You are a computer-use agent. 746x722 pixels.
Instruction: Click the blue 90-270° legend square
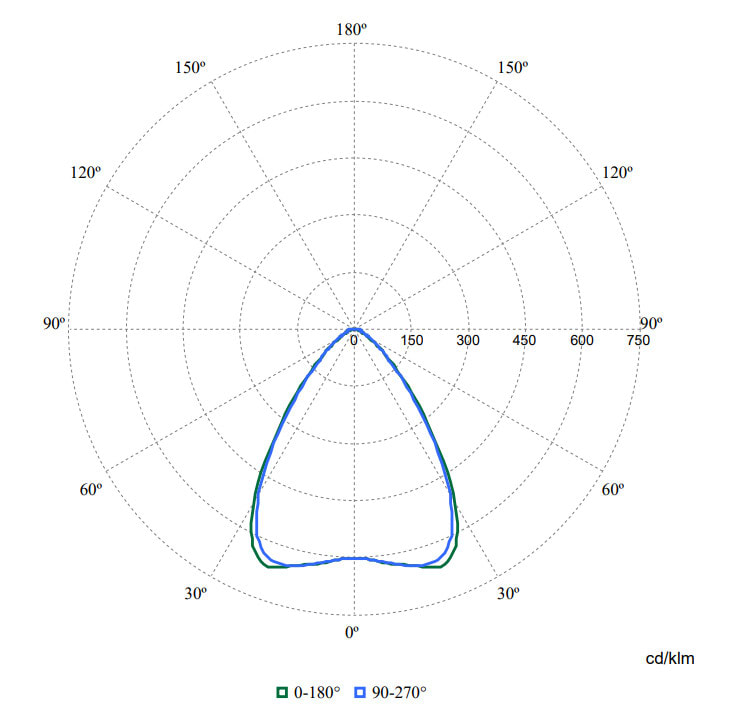[361, 692]
